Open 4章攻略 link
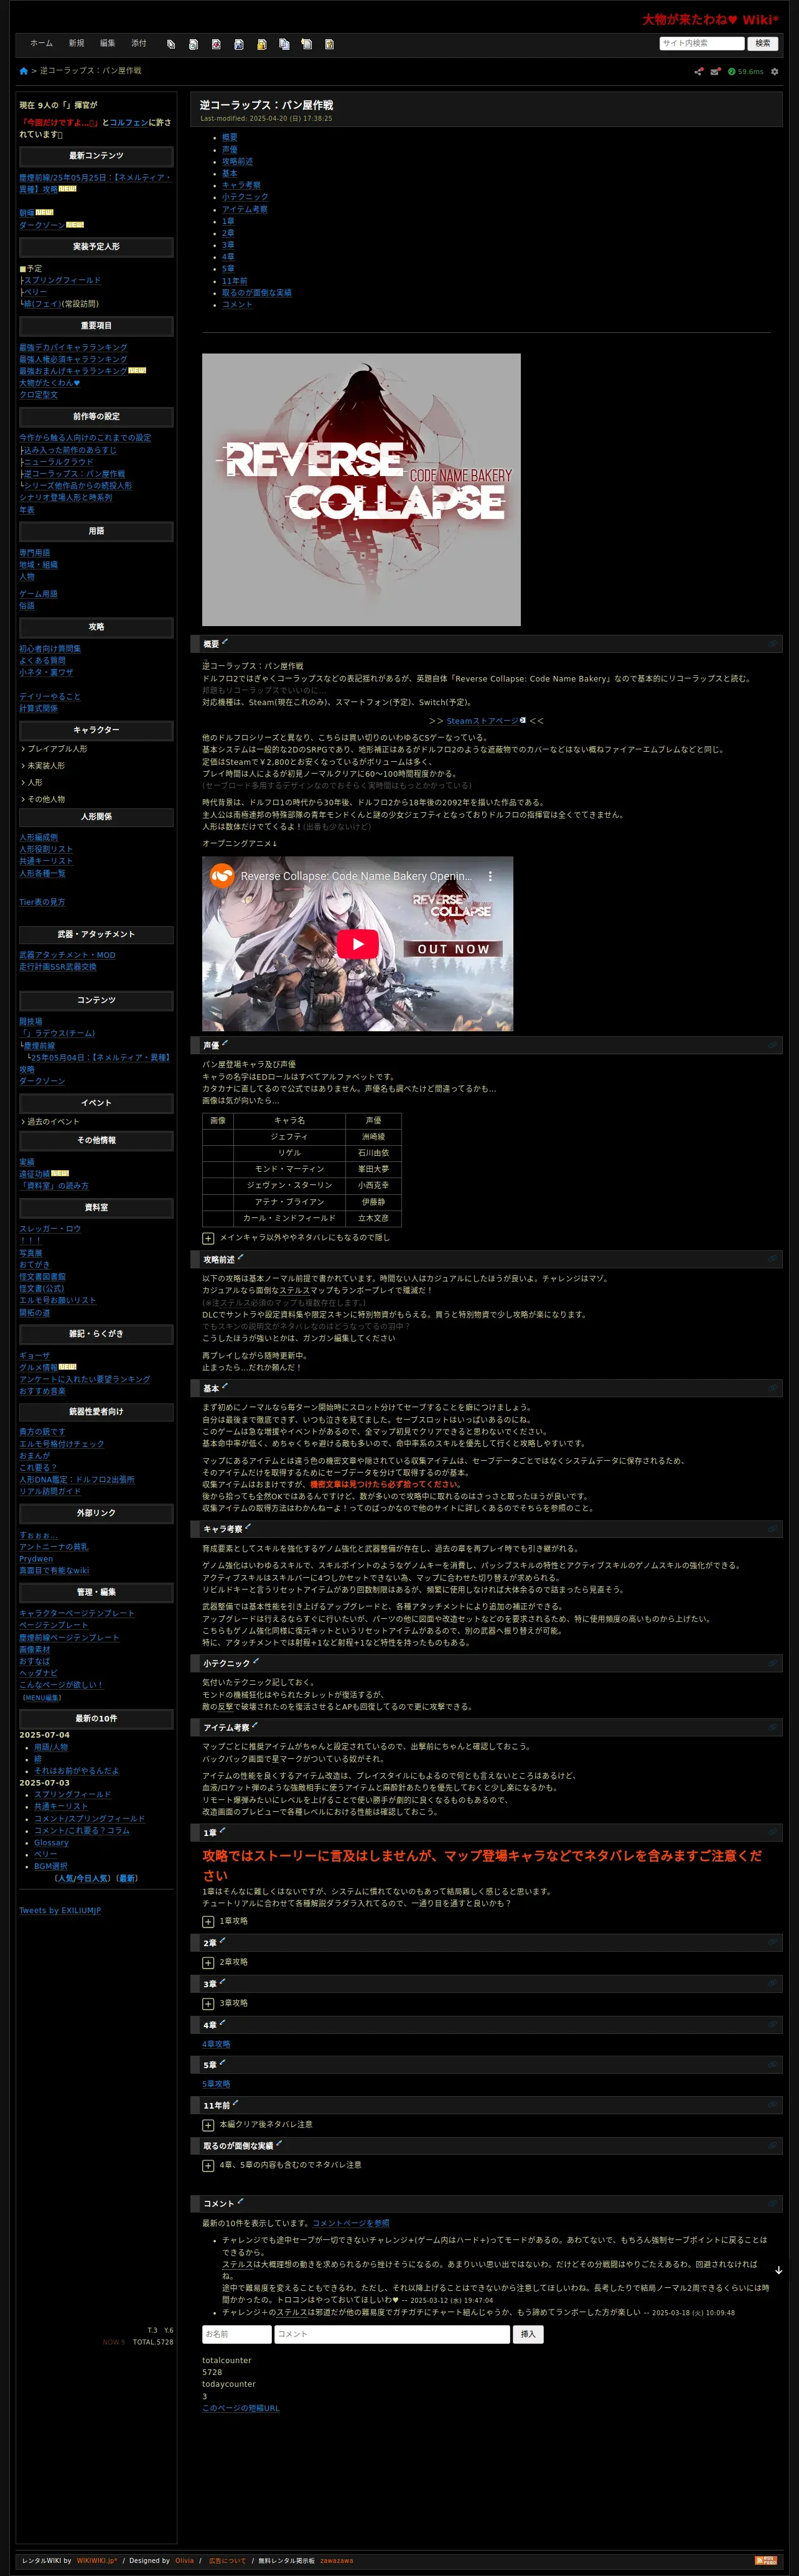 click(216, 2044)
